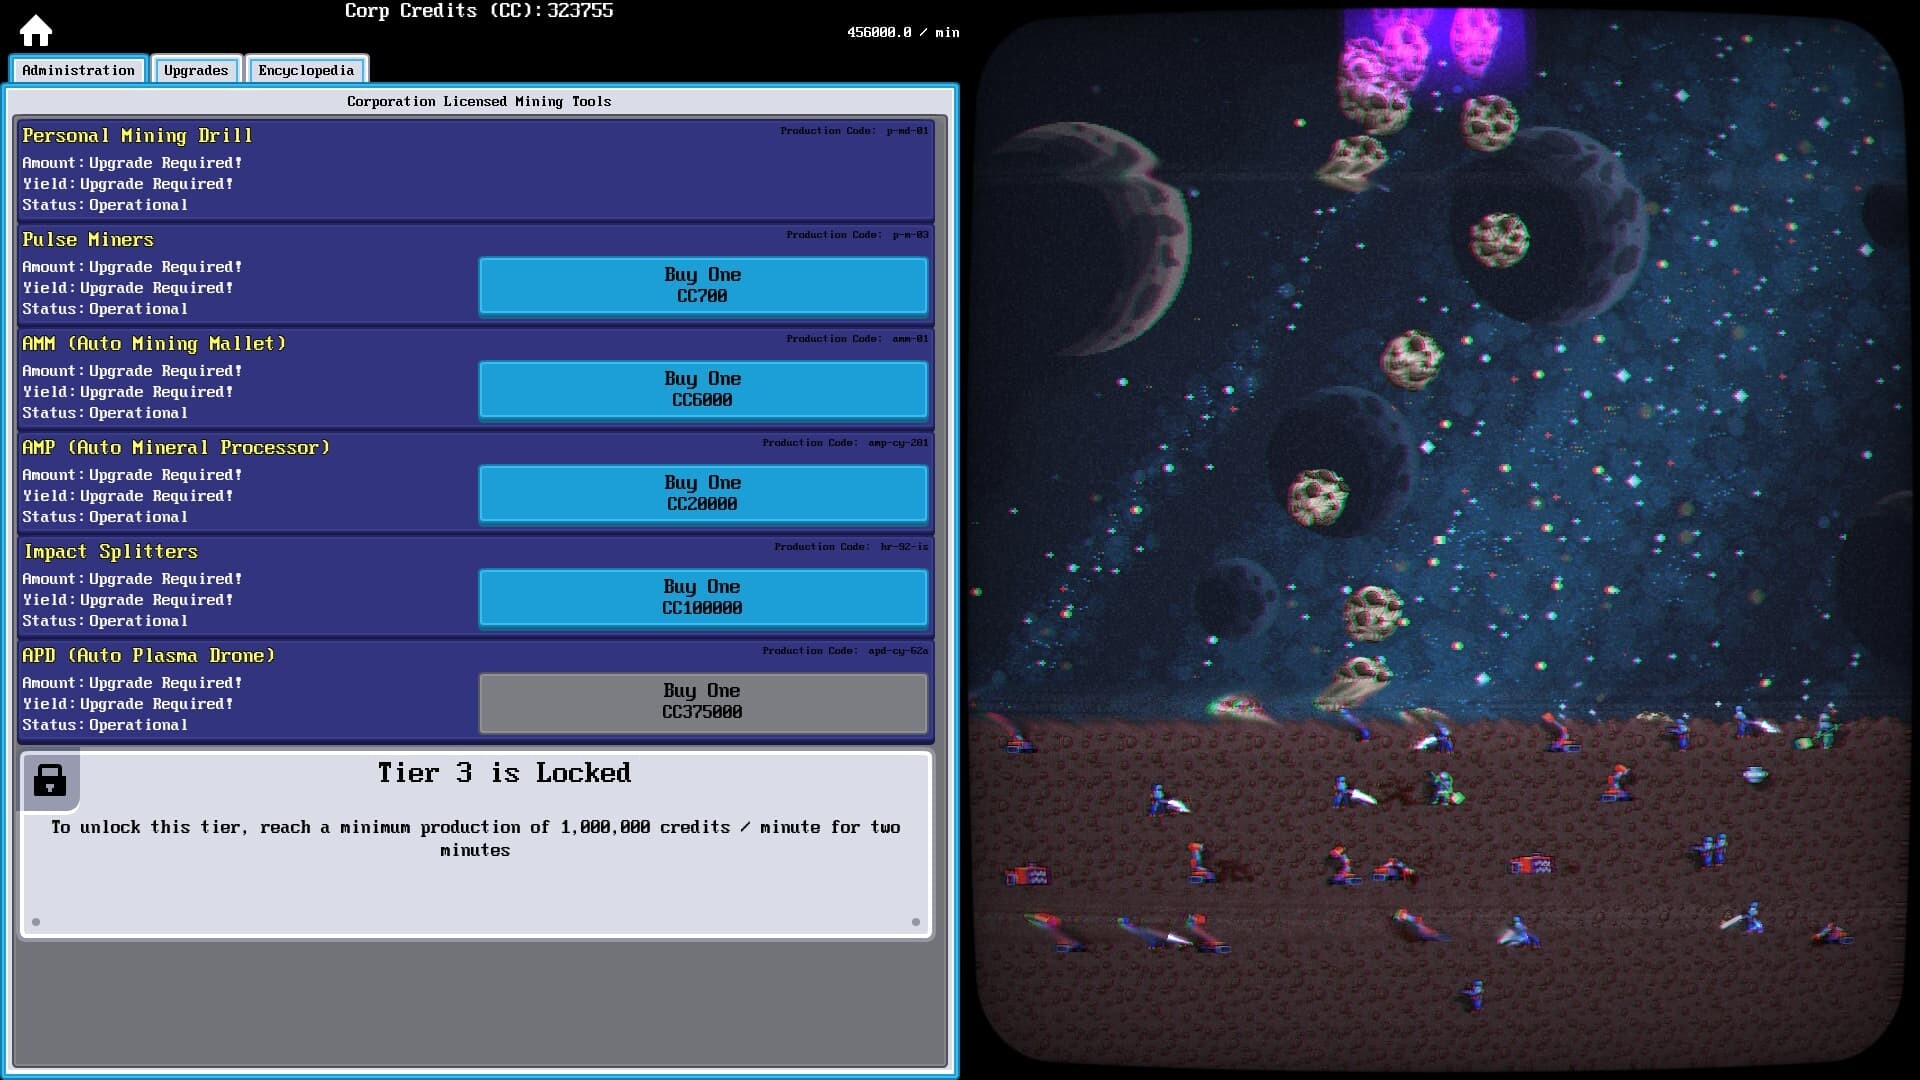
Task: Open the Administration tab
Action: pyautogui.click(x=78, y=70)
